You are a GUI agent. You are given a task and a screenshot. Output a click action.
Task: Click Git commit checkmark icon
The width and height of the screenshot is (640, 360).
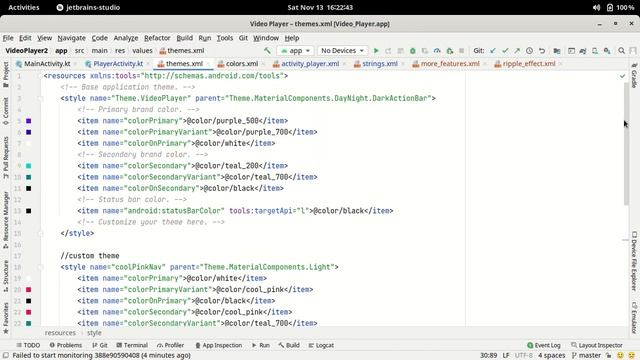click(x=505, y=51)
